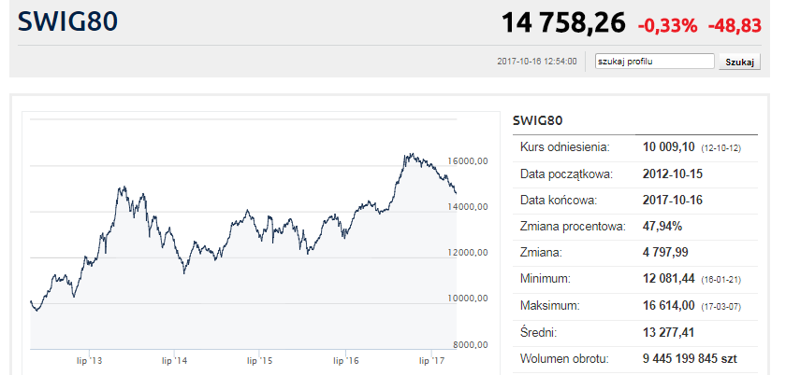Select the Maksimum value 16 614,00
The height and width of the screenshot is (375, 786).
click(x=668, y=306)
